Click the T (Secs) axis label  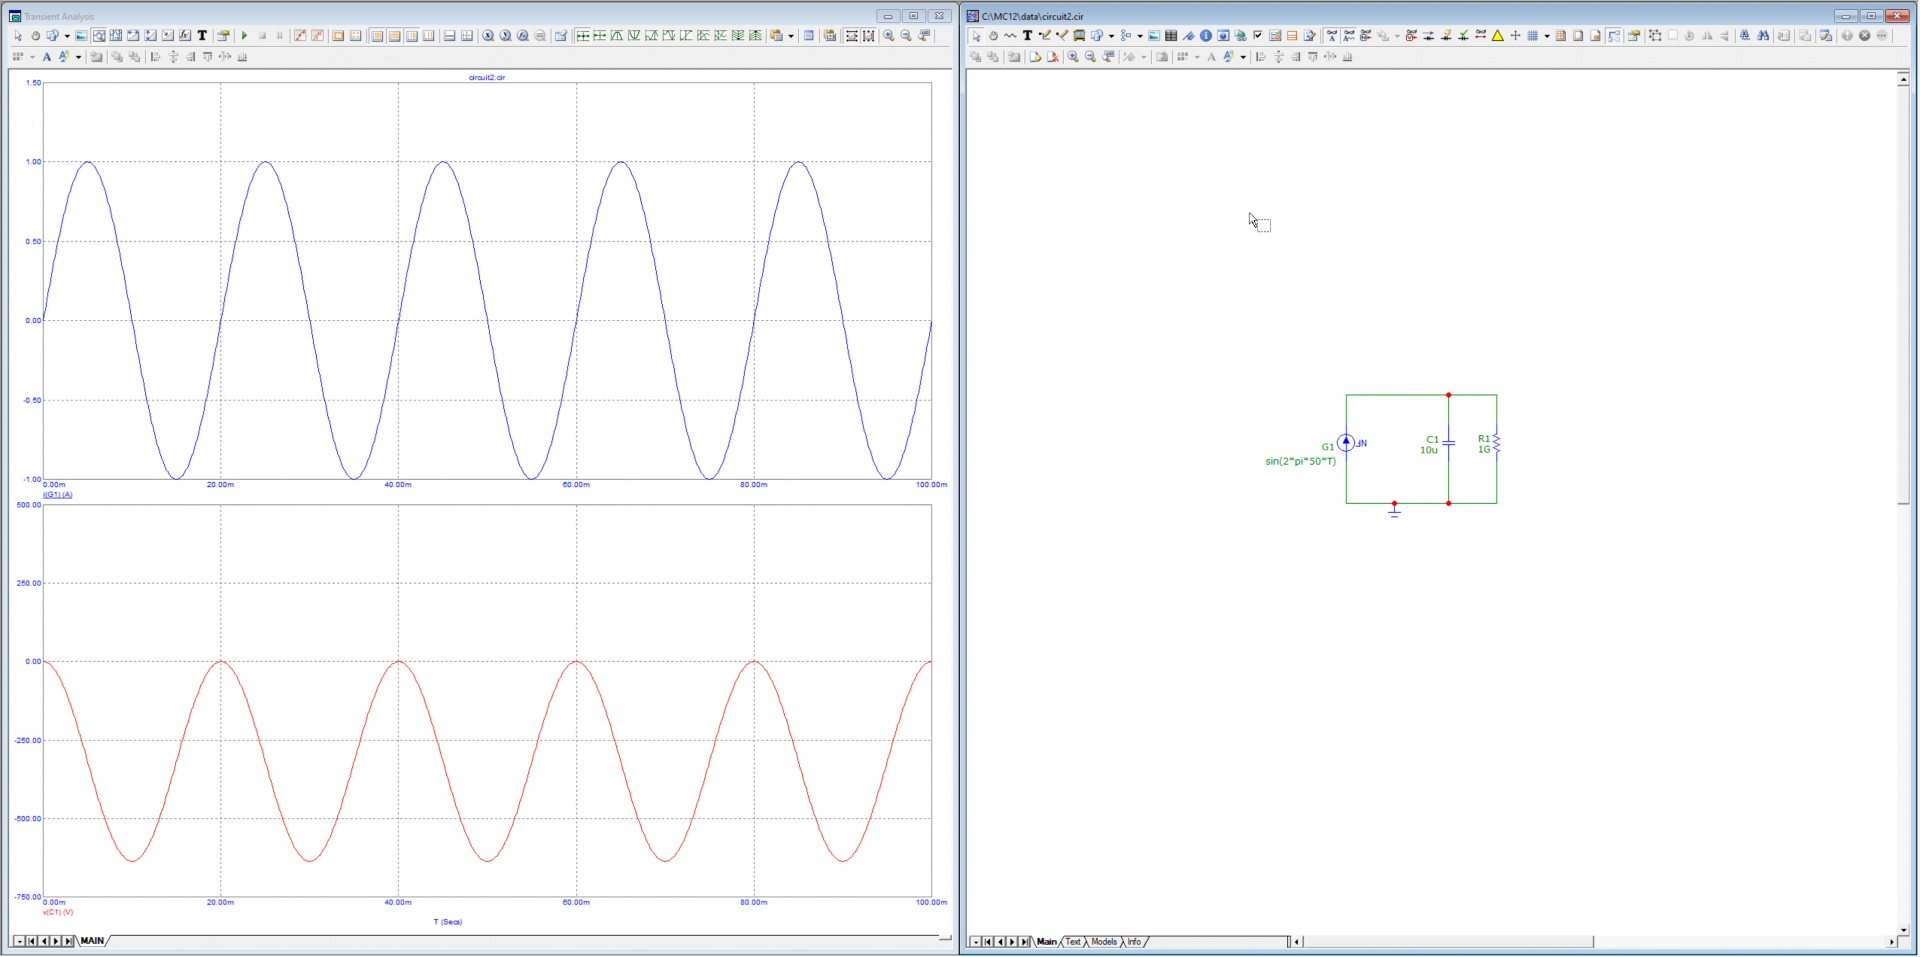tap(448, 922)
